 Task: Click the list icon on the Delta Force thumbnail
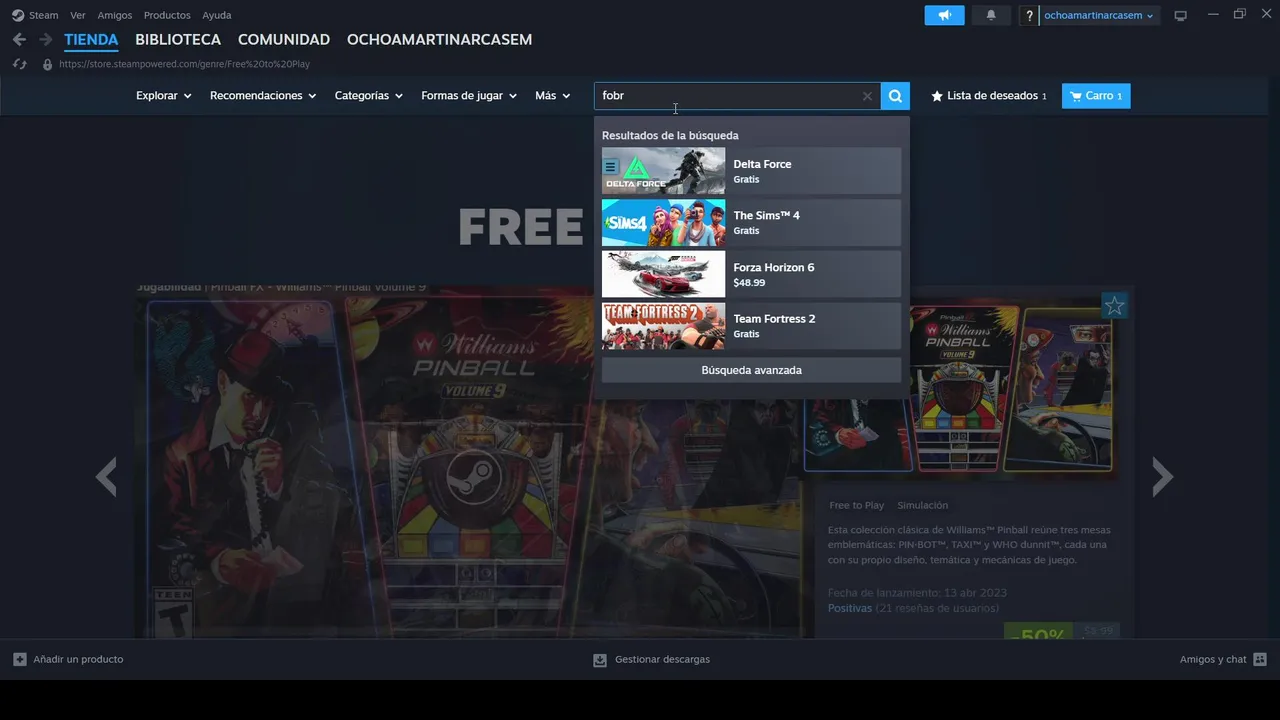tap(611, 167)
